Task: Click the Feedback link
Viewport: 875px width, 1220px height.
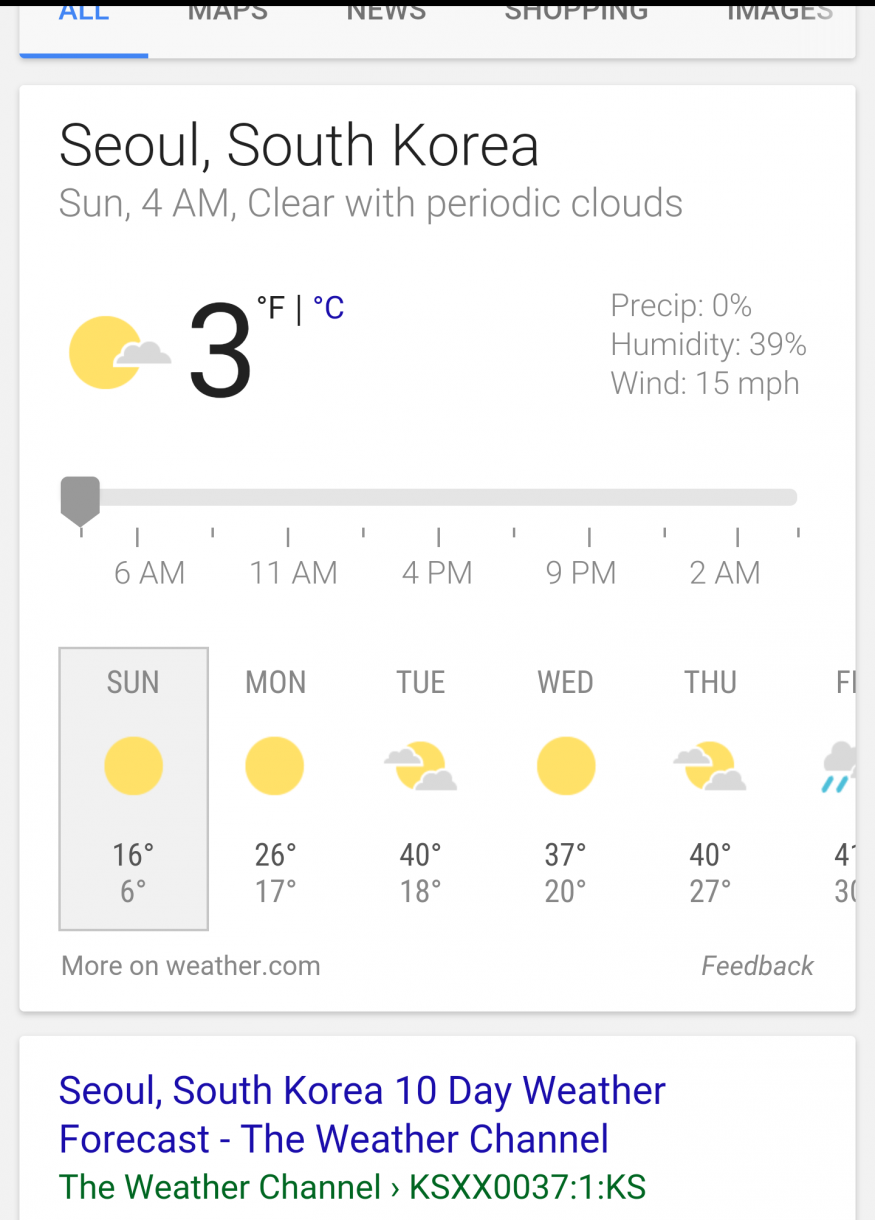Action: pyautogui.click(x=757, y=966)
